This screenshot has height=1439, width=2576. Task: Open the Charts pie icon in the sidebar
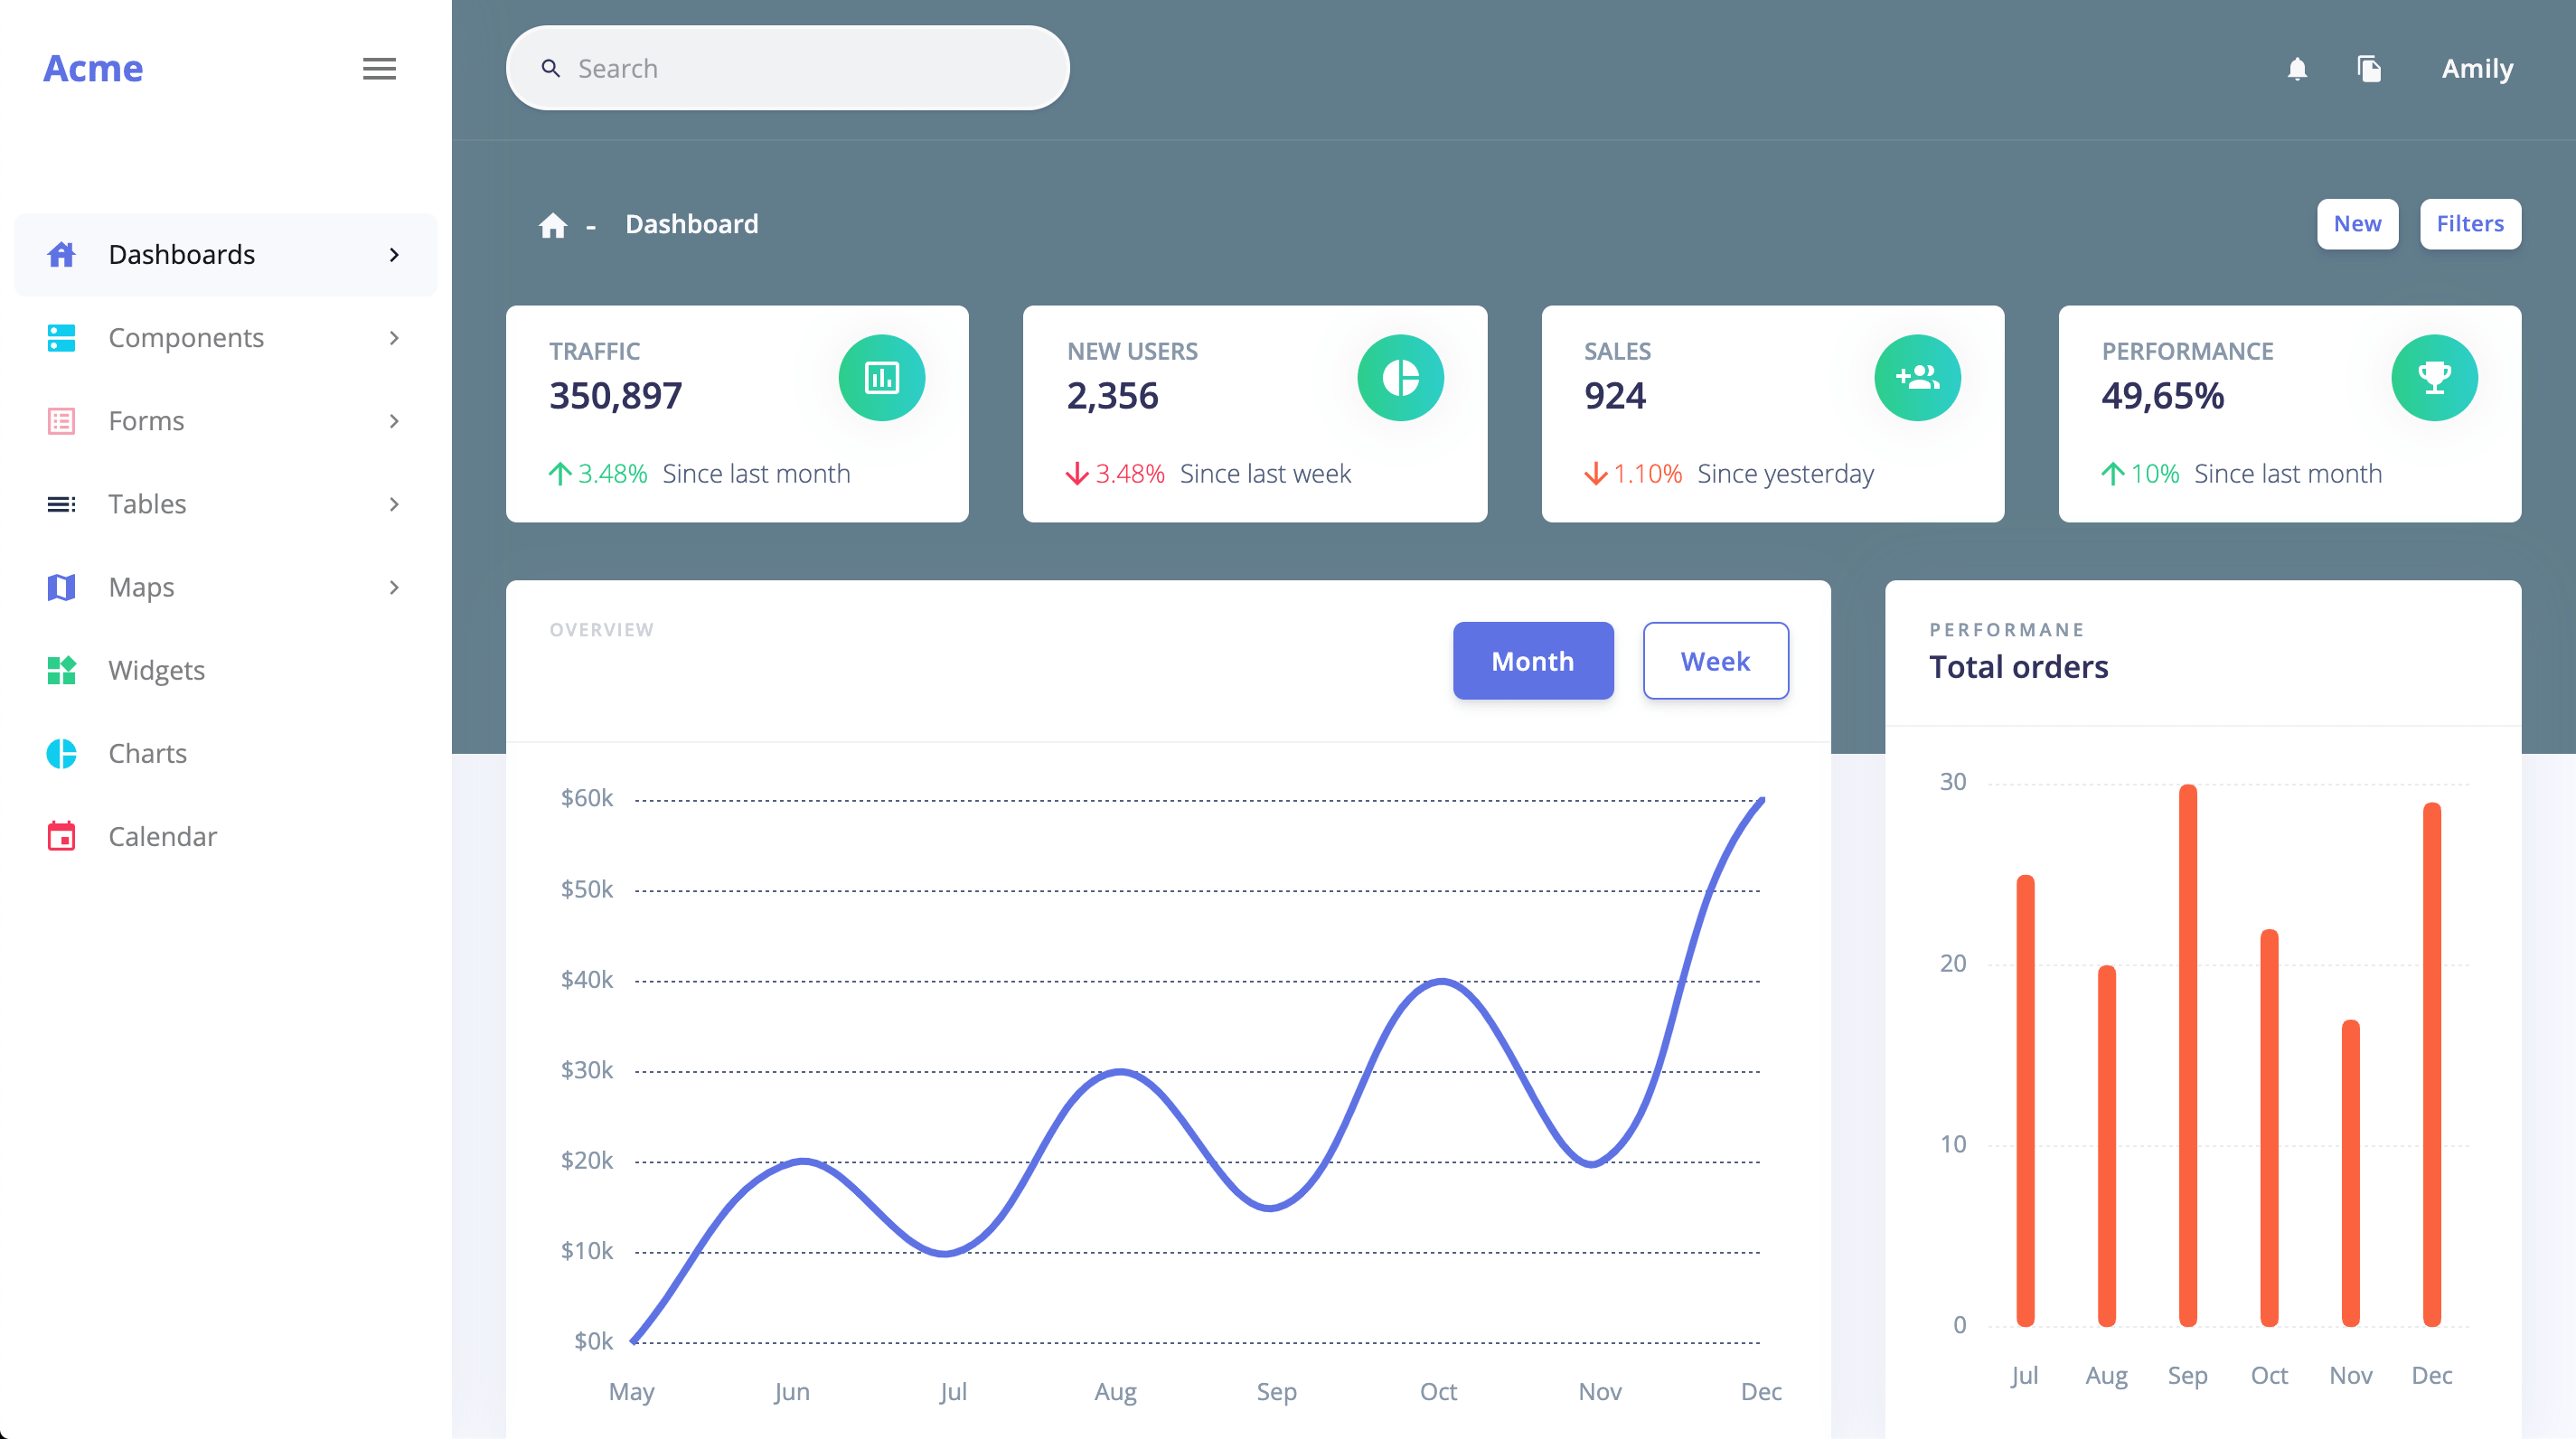coord(60,753)
